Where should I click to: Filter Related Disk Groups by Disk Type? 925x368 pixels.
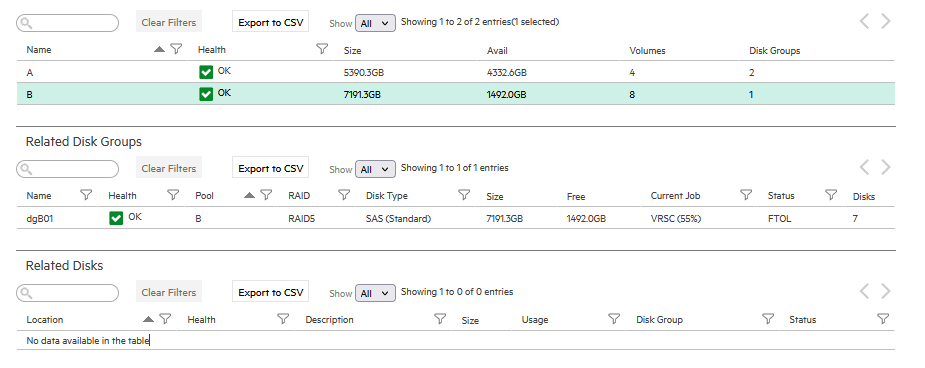pyautogui.click(x=464, y=195)
